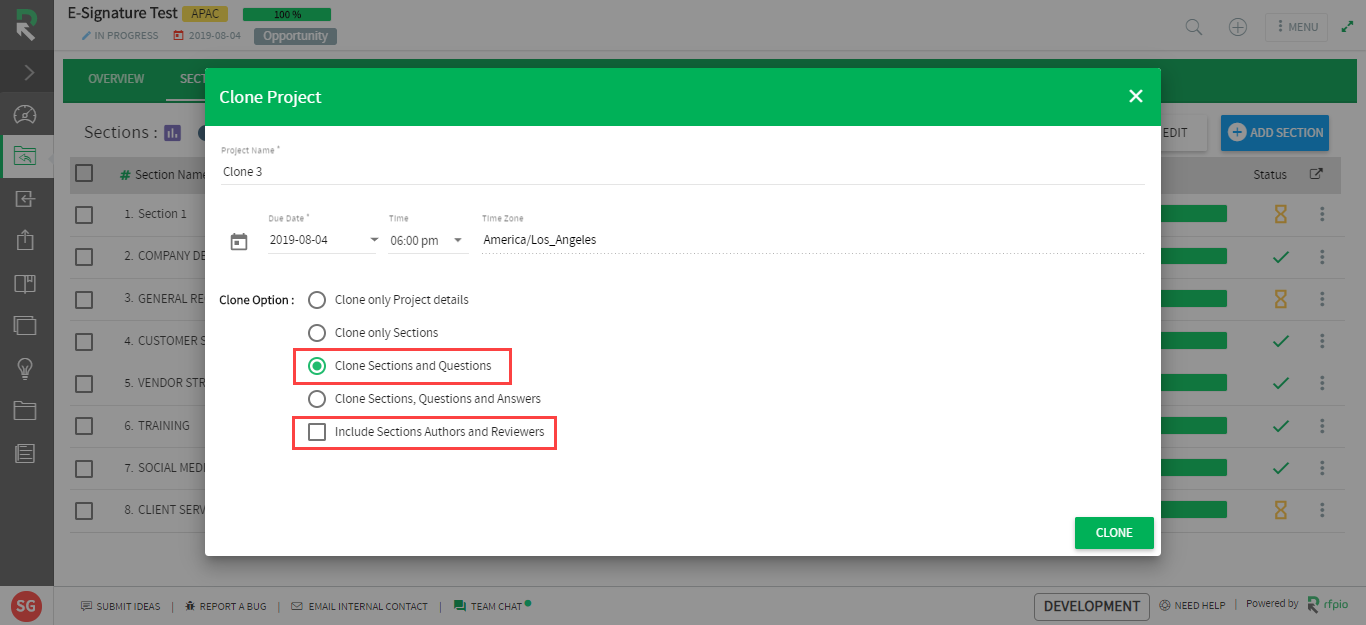1366x625 pixels.
Task: Click the RFPIO logo in the sidebar
Action: [26, 25]
